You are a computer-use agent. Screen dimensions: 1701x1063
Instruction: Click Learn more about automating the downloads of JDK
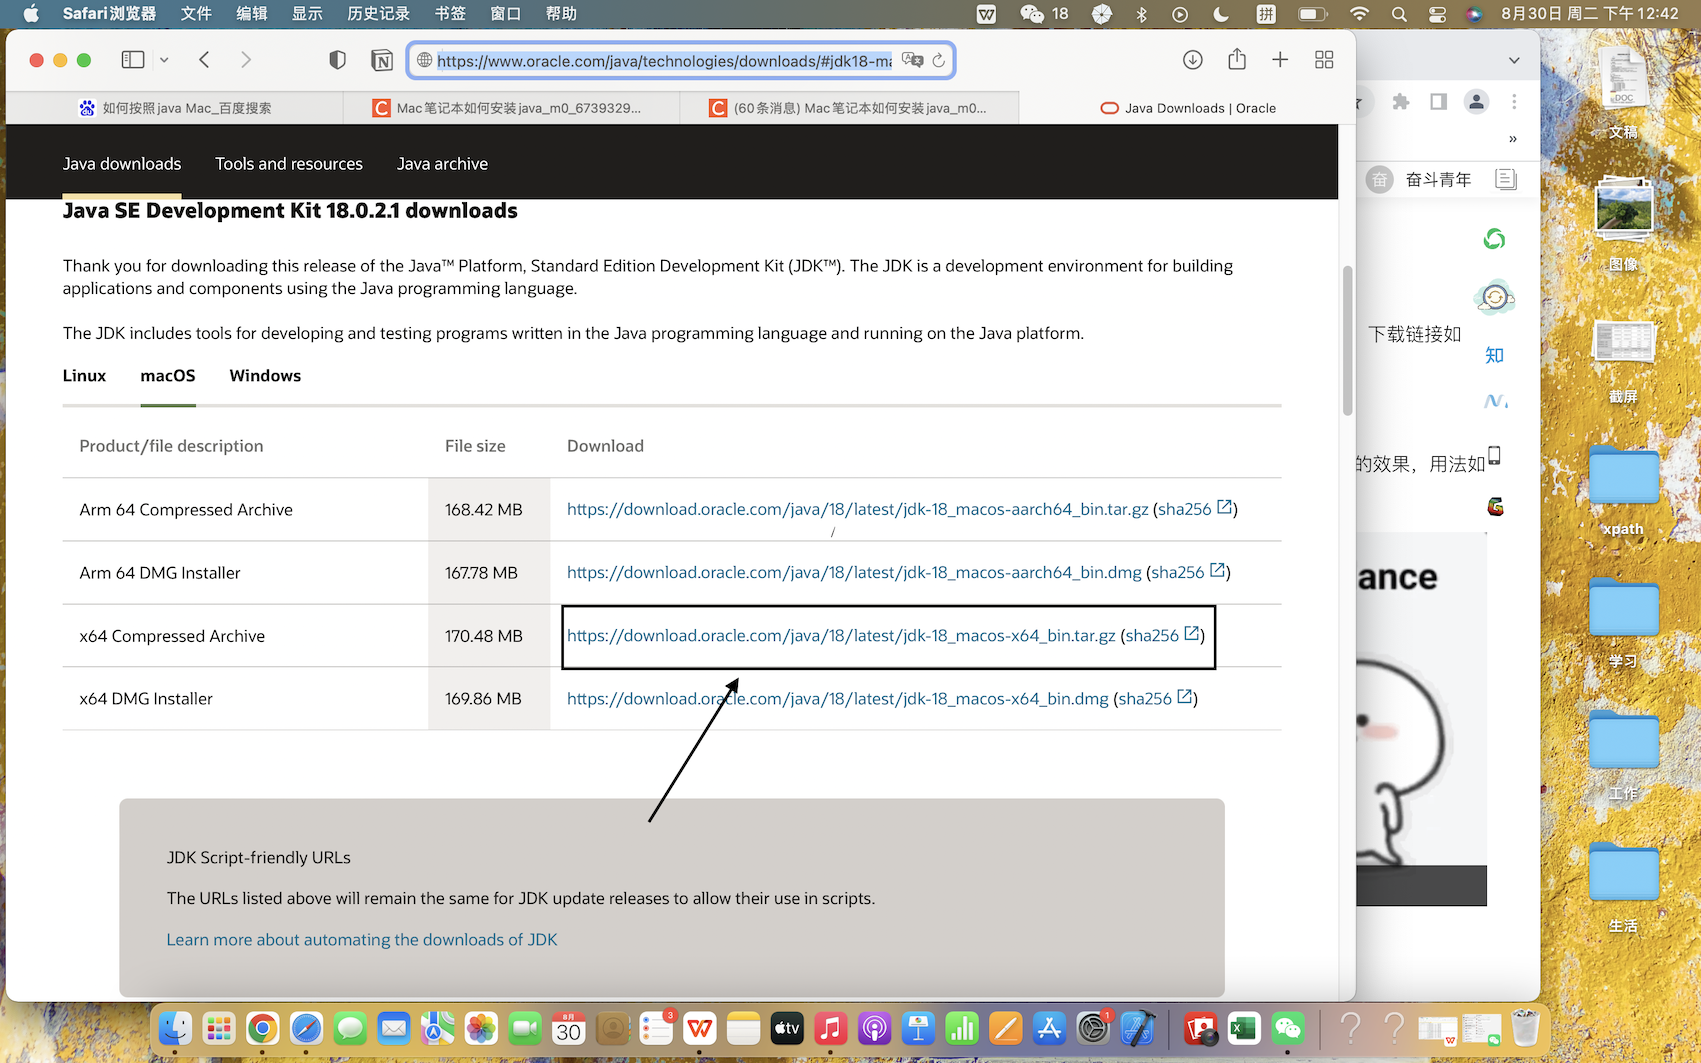point(362,940)
